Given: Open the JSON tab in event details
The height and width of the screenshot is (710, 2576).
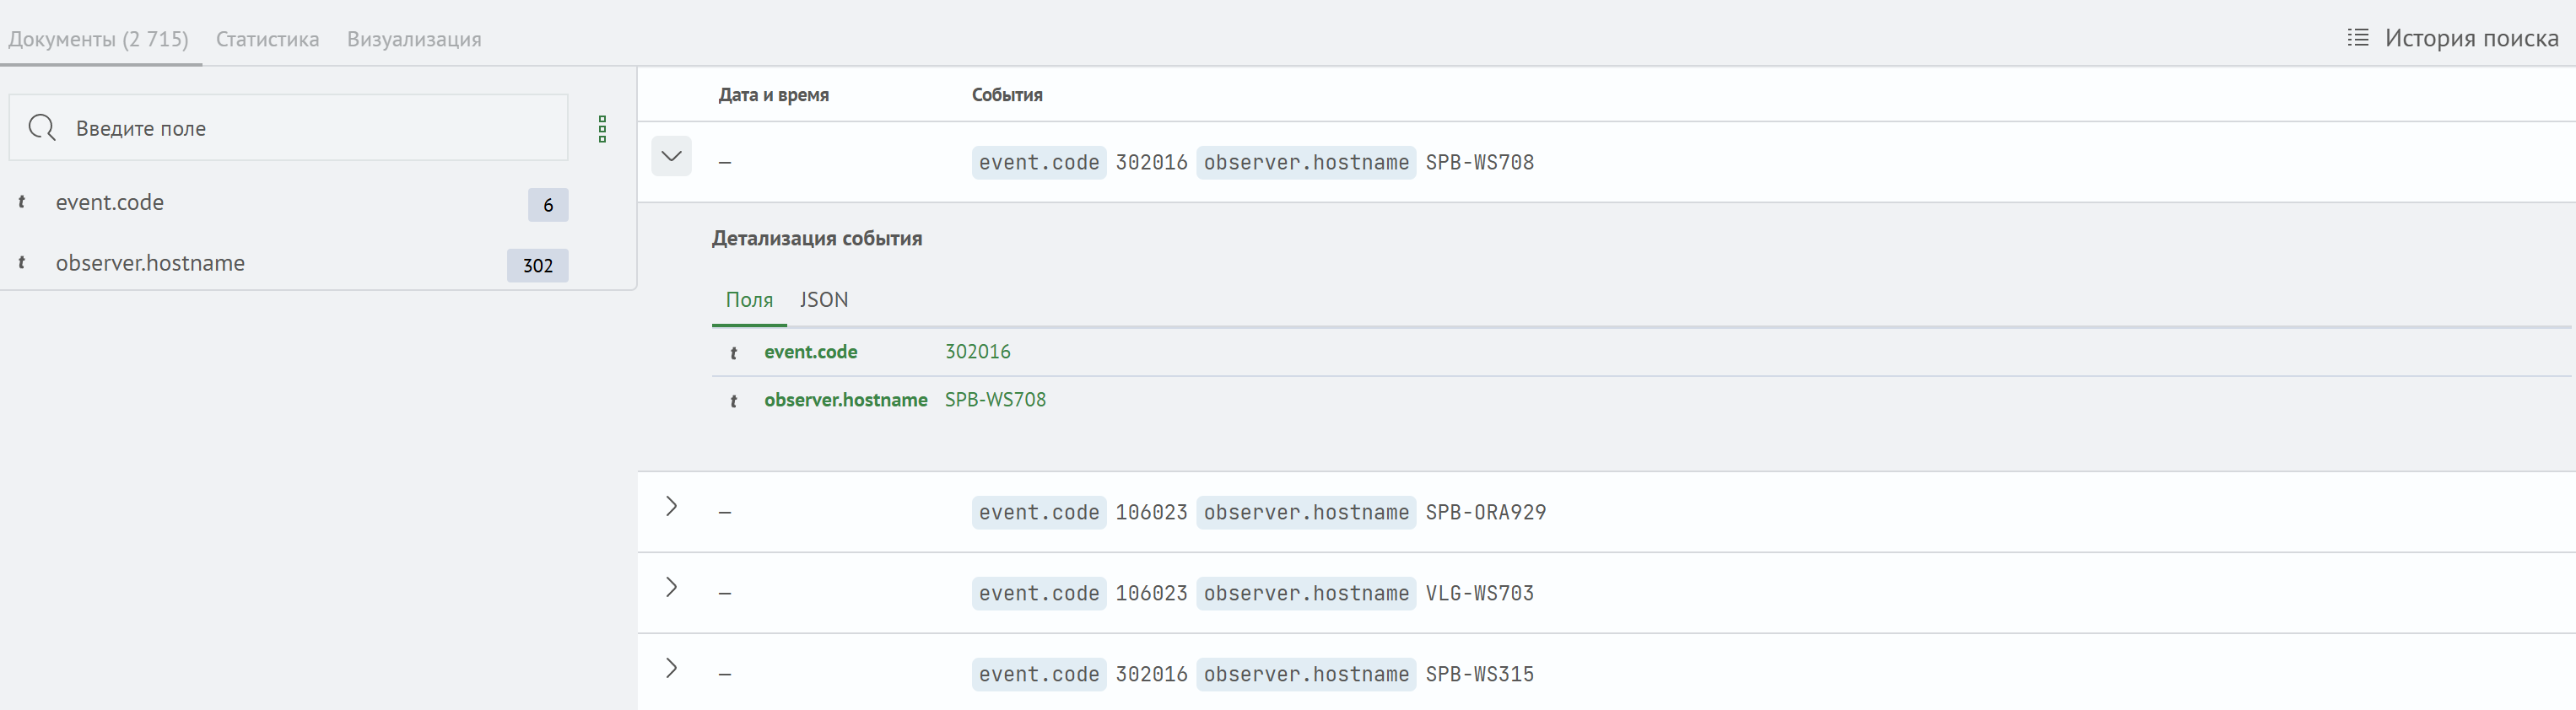Looking at the screenshot, I should click(x=823, y=300).
